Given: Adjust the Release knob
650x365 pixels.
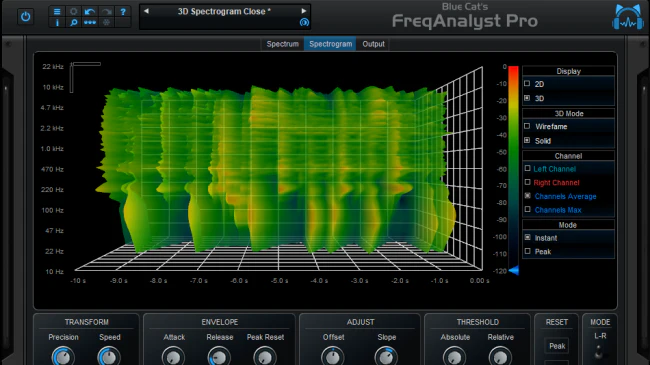Looking at the screenshot, I should pyautogui.click(x=219, y=357).
